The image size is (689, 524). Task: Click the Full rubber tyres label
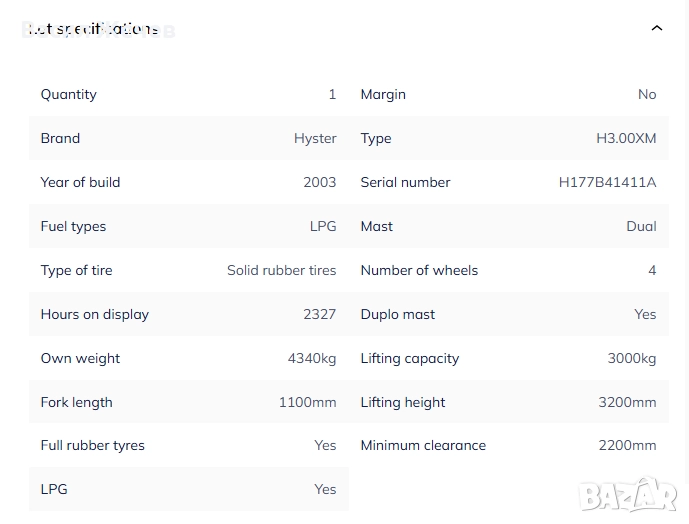click(x=93, y=445)
